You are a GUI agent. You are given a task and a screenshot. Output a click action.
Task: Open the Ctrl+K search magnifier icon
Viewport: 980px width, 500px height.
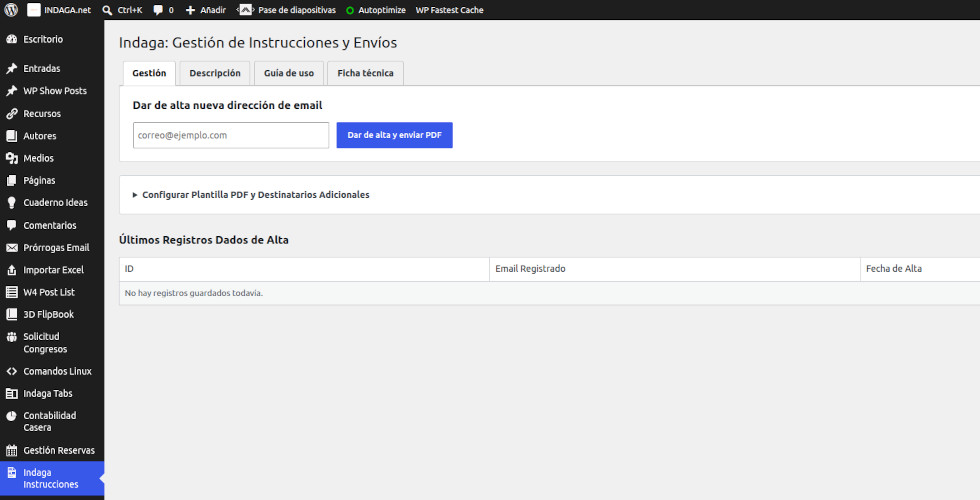108,10
